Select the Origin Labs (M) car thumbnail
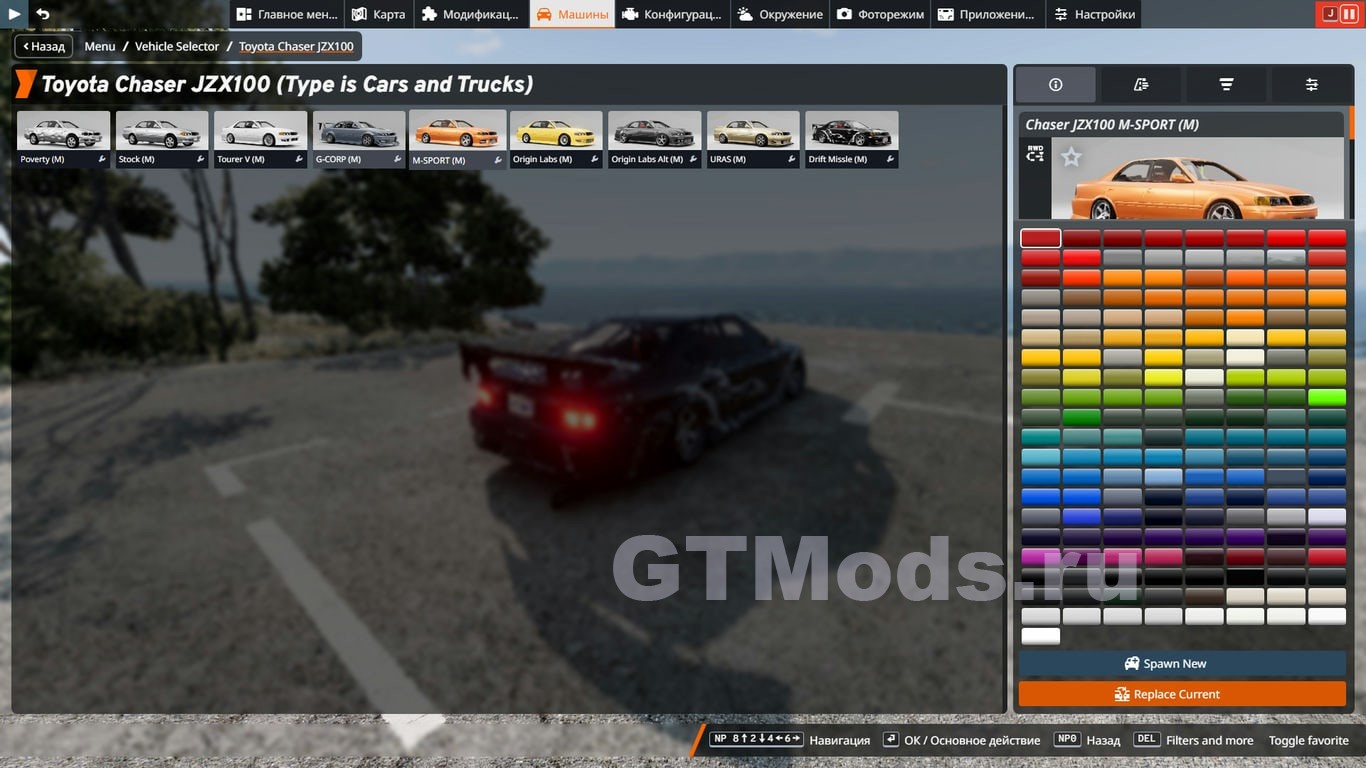 click(556, 139)
